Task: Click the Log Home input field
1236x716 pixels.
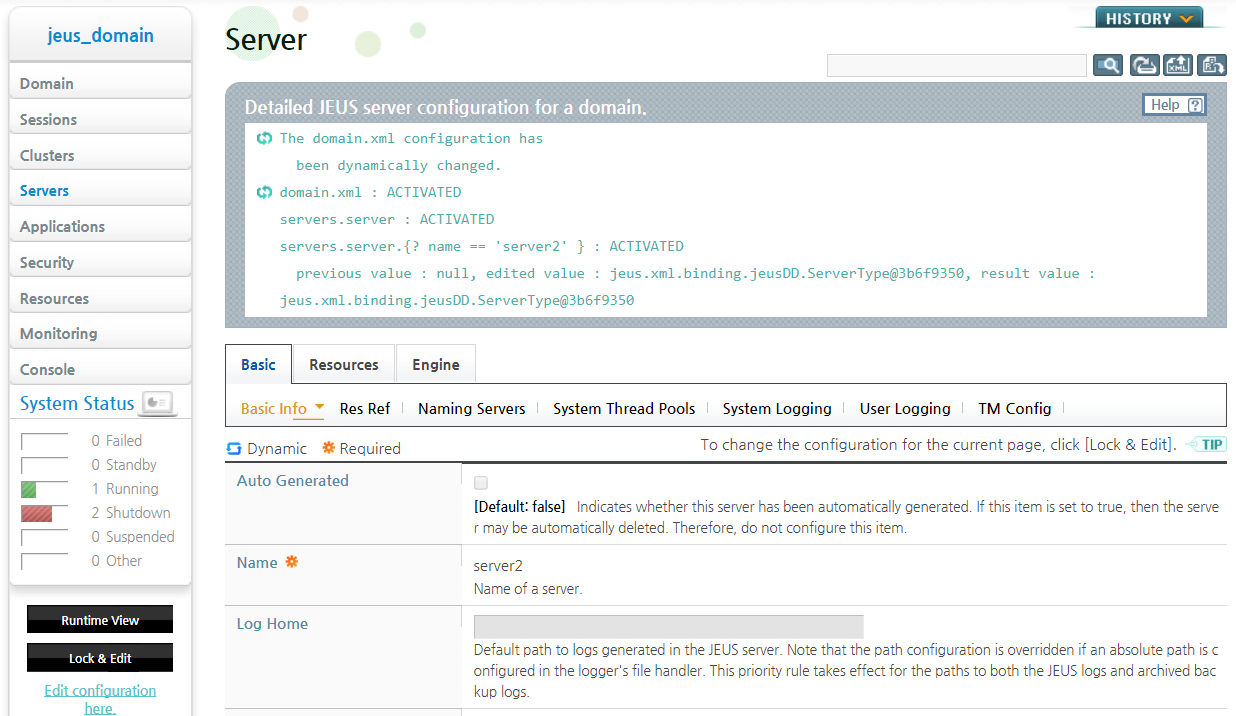Action: pyautogui.click(x=668, y=626)
